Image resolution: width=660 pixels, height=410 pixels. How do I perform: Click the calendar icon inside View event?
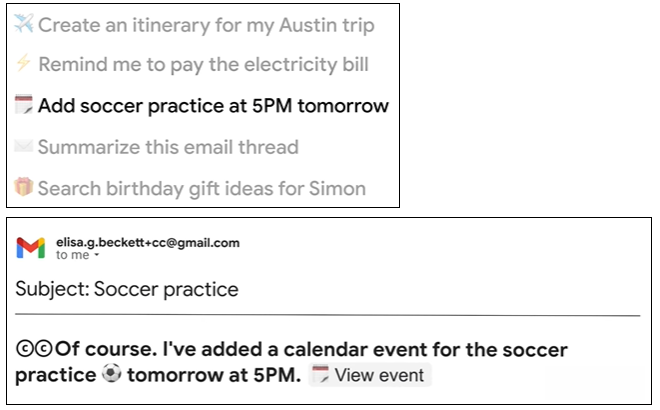click(320, 376)
